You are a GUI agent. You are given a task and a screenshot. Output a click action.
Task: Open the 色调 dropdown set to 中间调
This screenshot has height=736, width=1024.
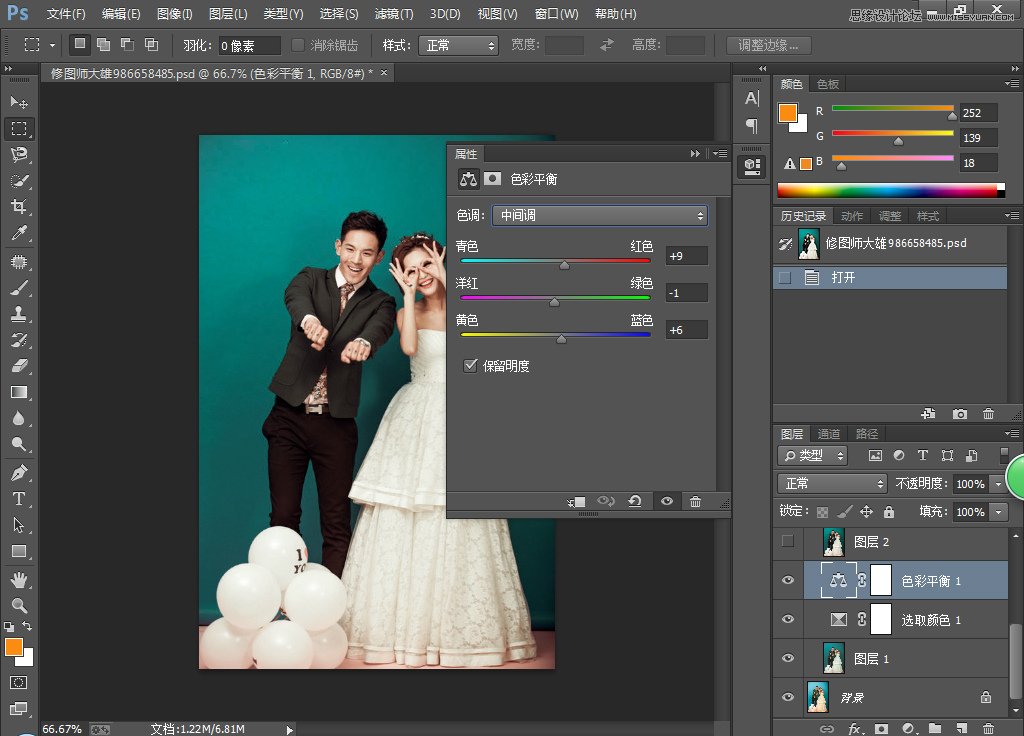pos(598,215)
